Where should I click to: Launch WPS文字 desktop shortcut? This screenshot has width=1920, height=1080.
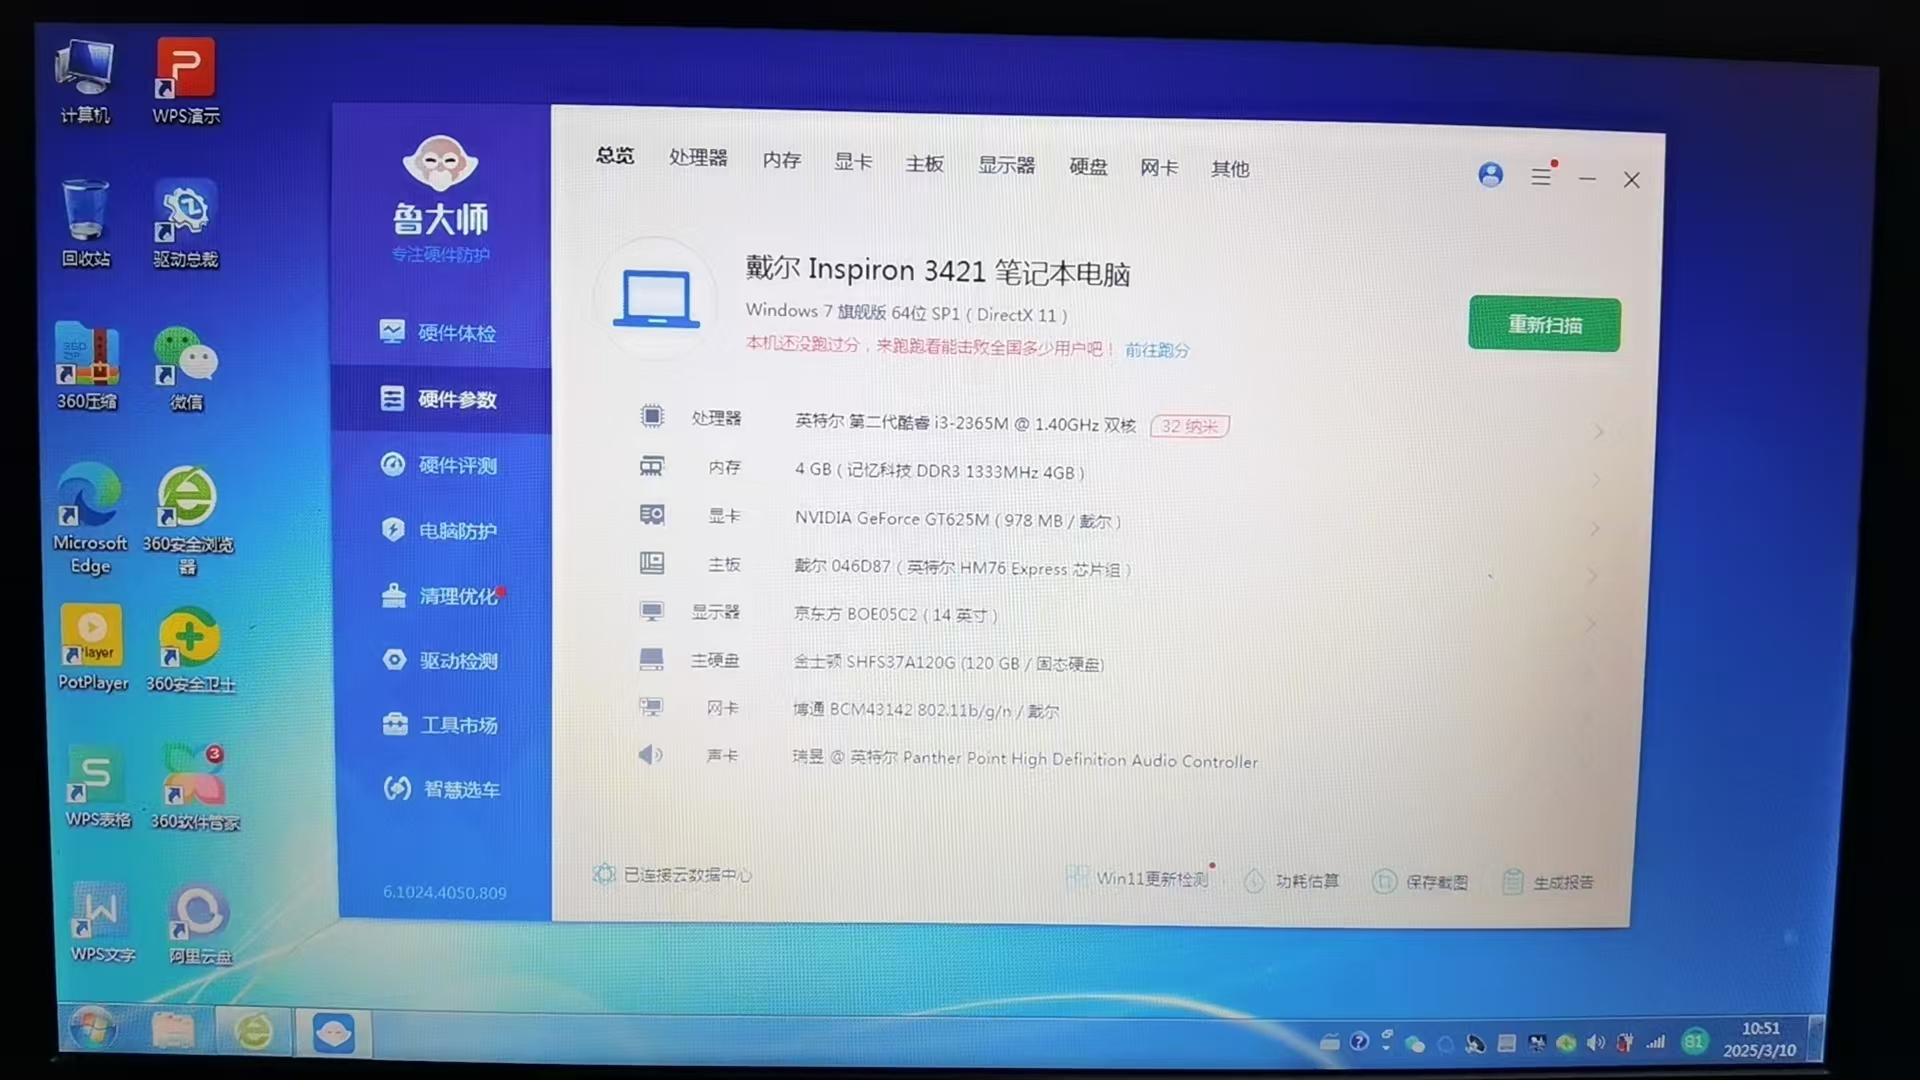click(102, 922)
